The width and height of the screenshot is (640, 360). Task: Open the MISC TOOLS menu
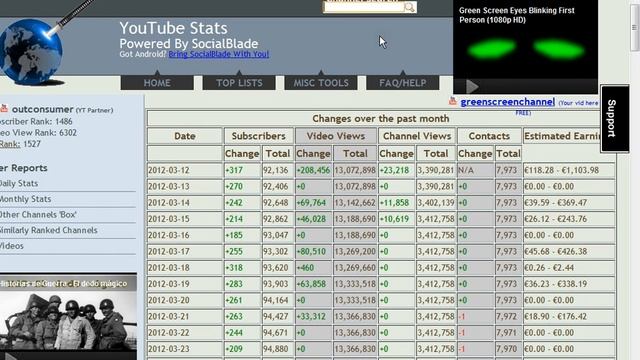(321, 83)
